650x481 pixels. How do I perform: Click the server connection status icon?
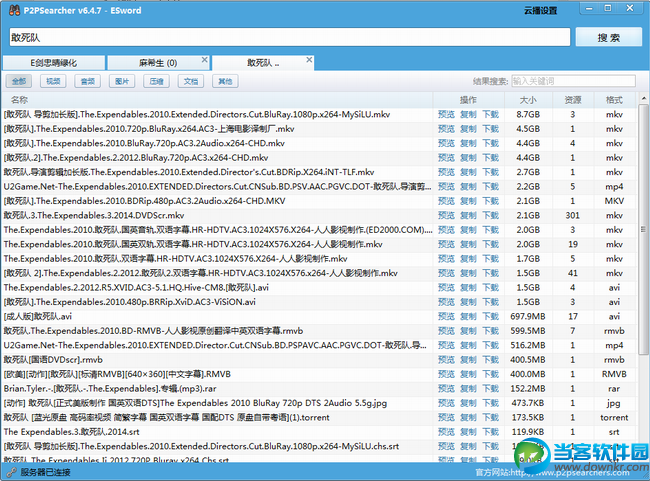(x=11, y=471)
